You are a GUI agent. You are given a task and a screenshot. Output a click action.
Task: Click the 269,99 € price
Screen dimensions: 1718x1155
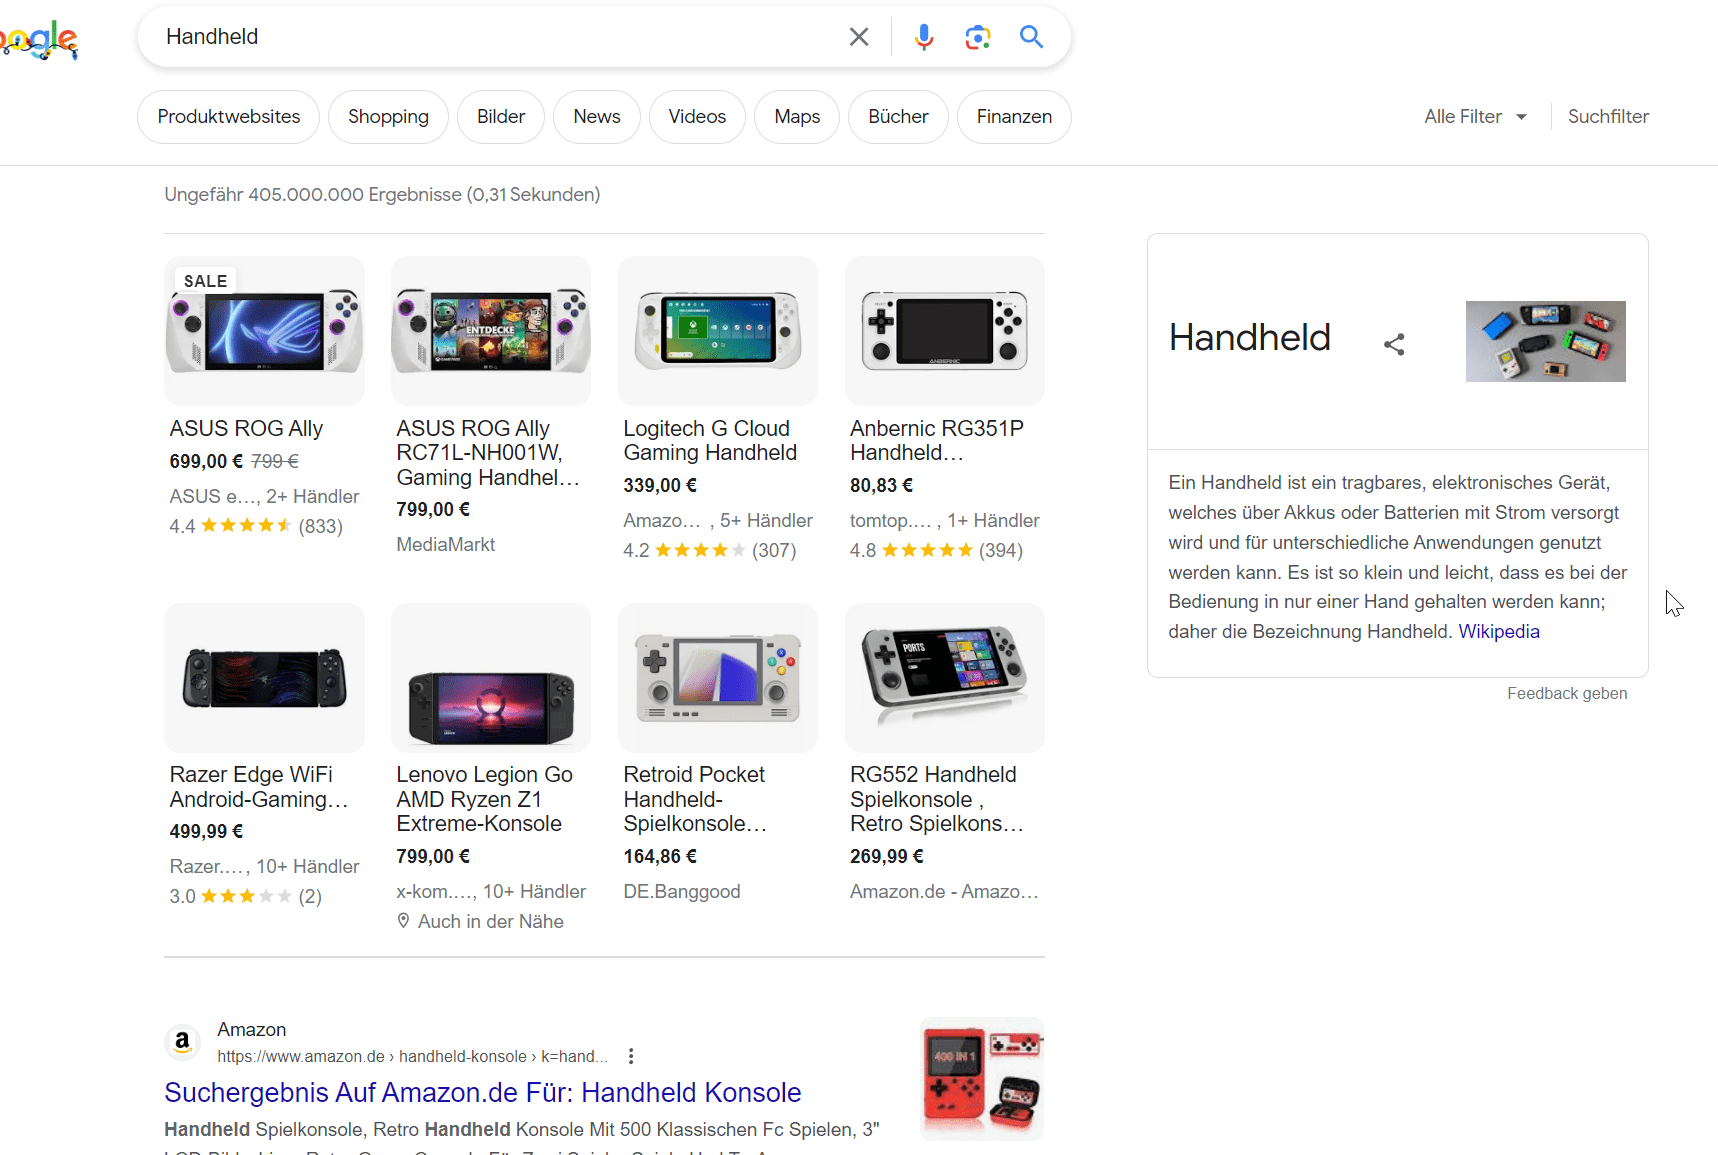[x=887, y=857]
